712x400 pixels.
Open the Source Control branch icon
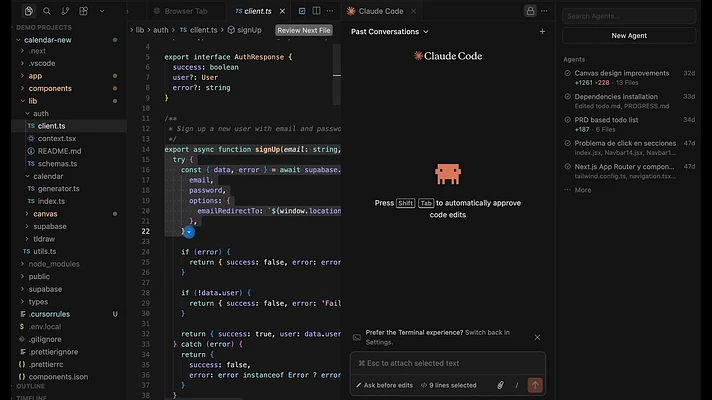(x=65, y=11)
